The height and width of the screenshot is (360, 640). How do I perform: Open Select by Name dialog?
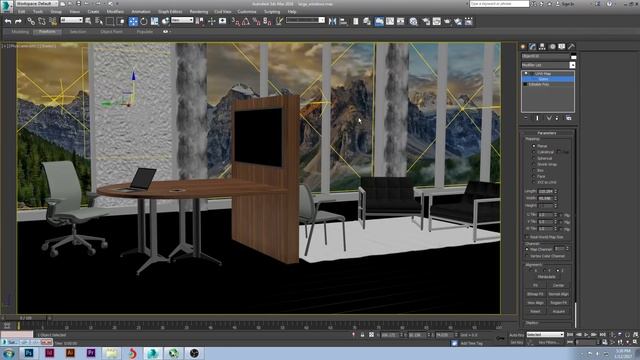click(99, 21)
